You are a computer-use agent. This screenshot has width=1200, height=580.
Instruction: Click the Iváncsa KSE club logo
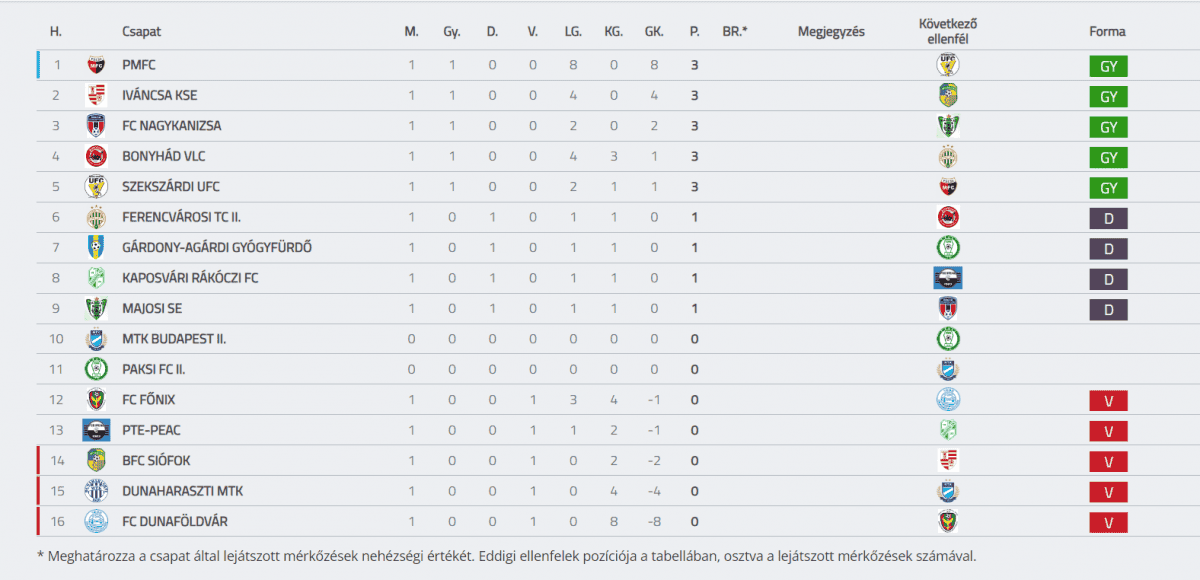coord(96,96)
